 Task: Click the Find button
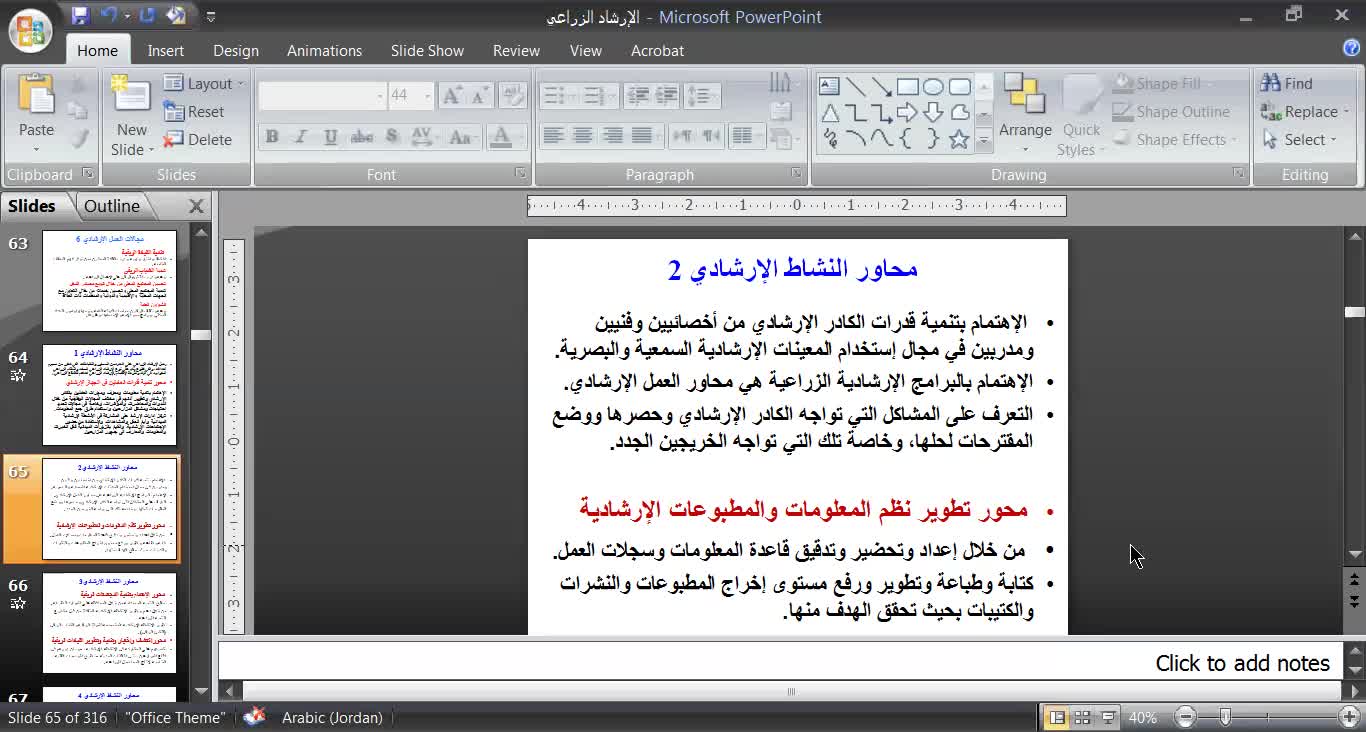point(1288,84)
